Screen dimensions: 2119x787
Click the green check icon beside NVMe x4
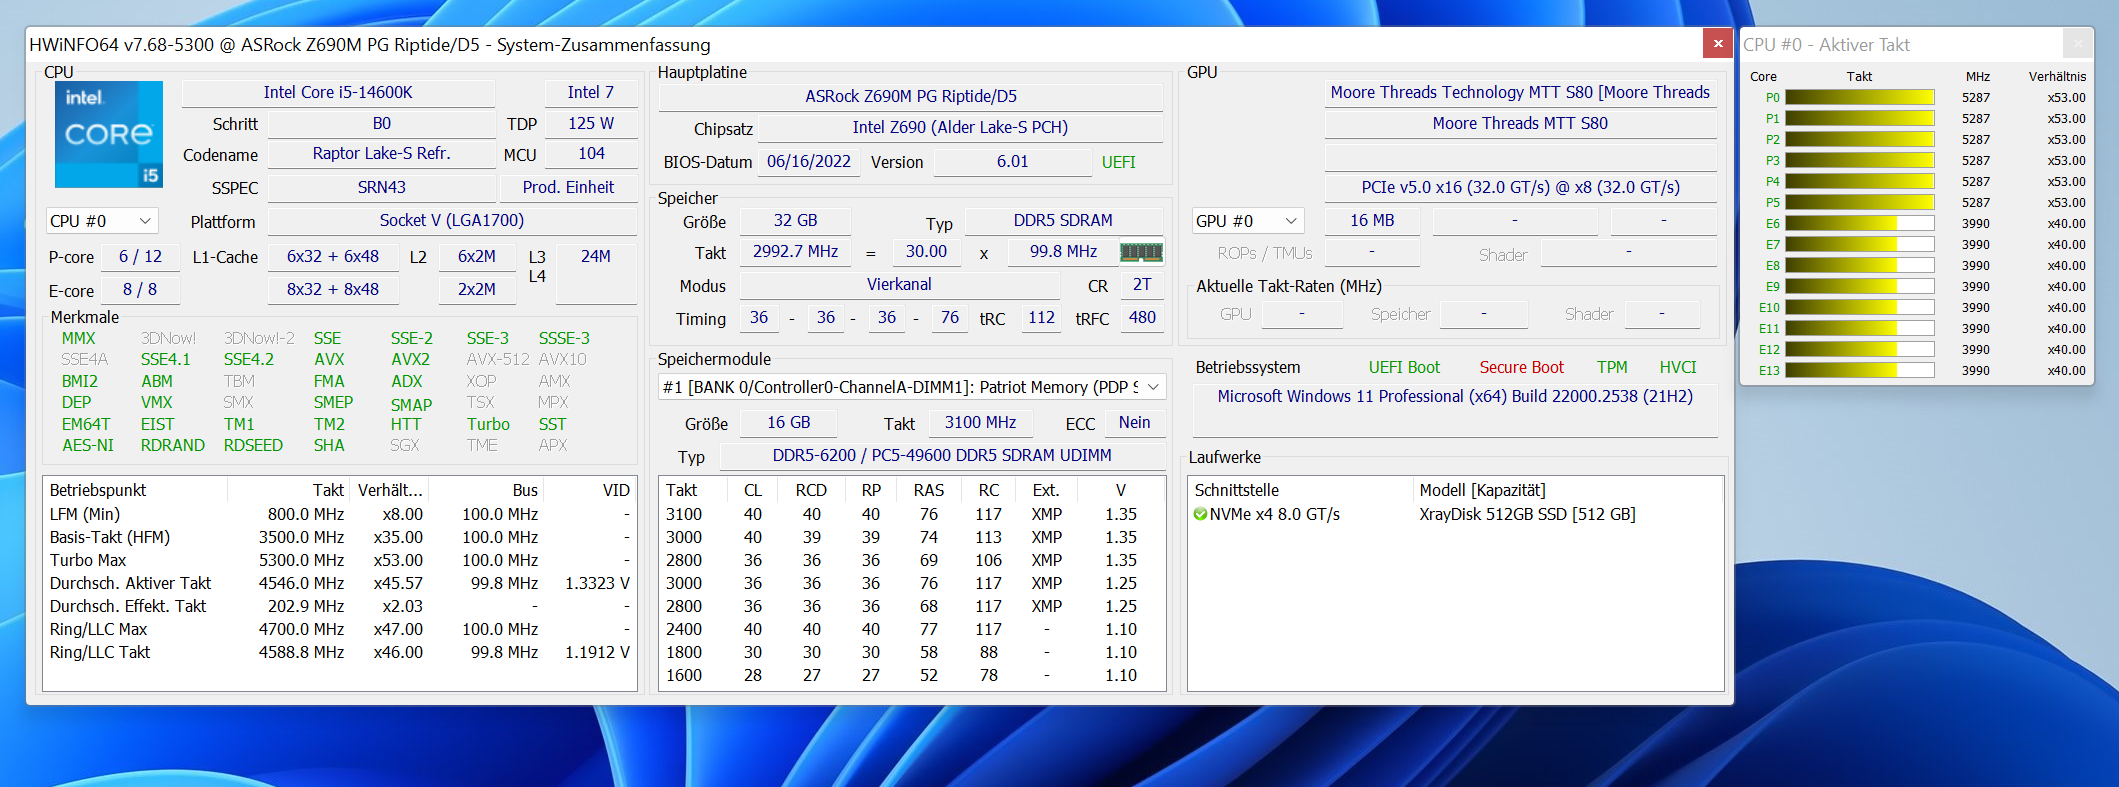click(1200, 514)
